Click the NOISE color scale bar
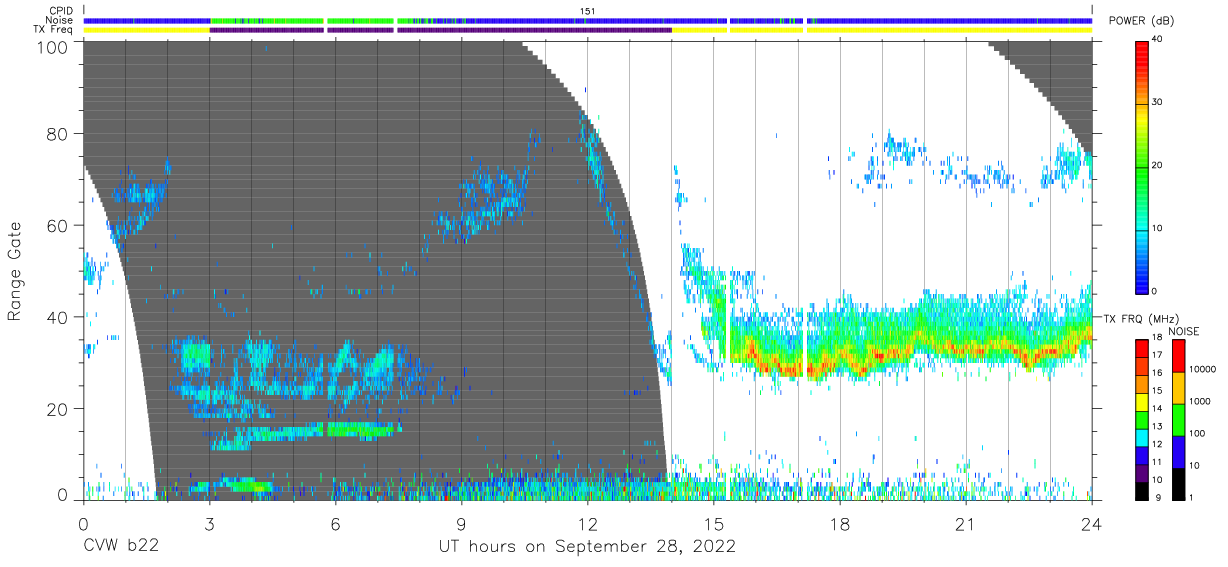1228x567 pixels. [x=1178, y=418]
